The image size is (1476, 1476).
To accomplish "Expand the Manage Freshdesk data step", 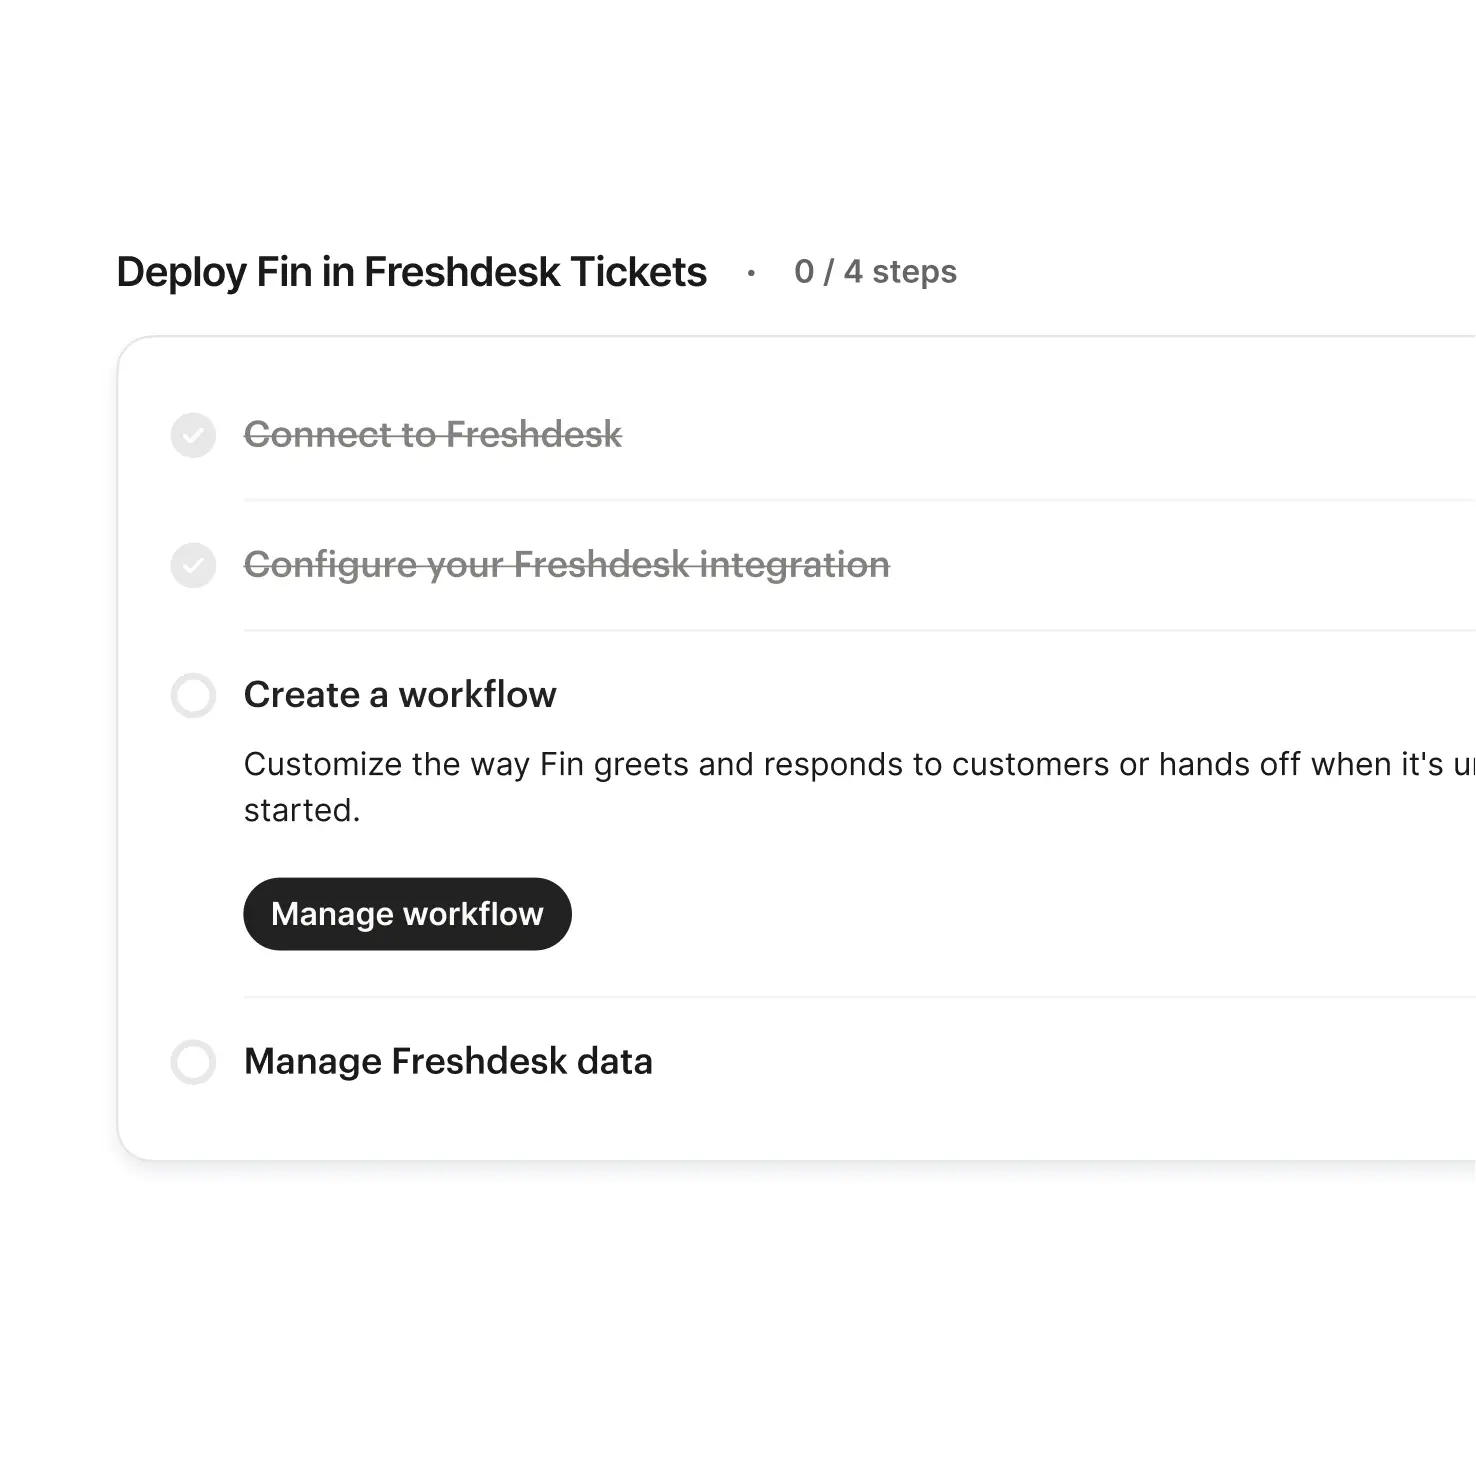I will (x=447, y=1062).
